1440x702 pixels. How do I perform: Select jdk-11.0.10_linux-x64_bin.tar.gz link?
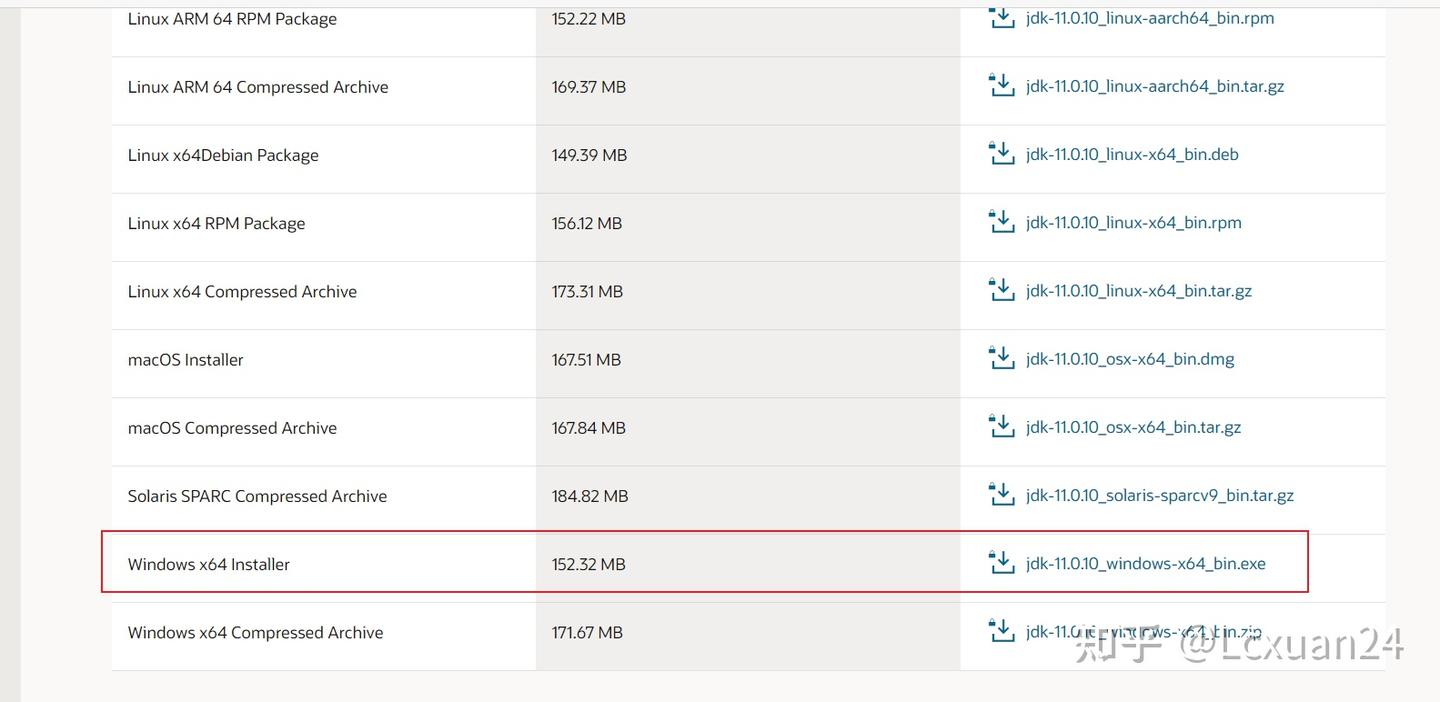click(1138, 291)
